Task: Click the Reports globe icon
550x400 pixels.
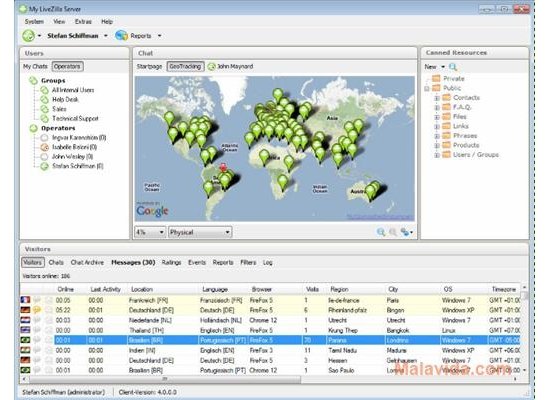Action: point(121,35)
